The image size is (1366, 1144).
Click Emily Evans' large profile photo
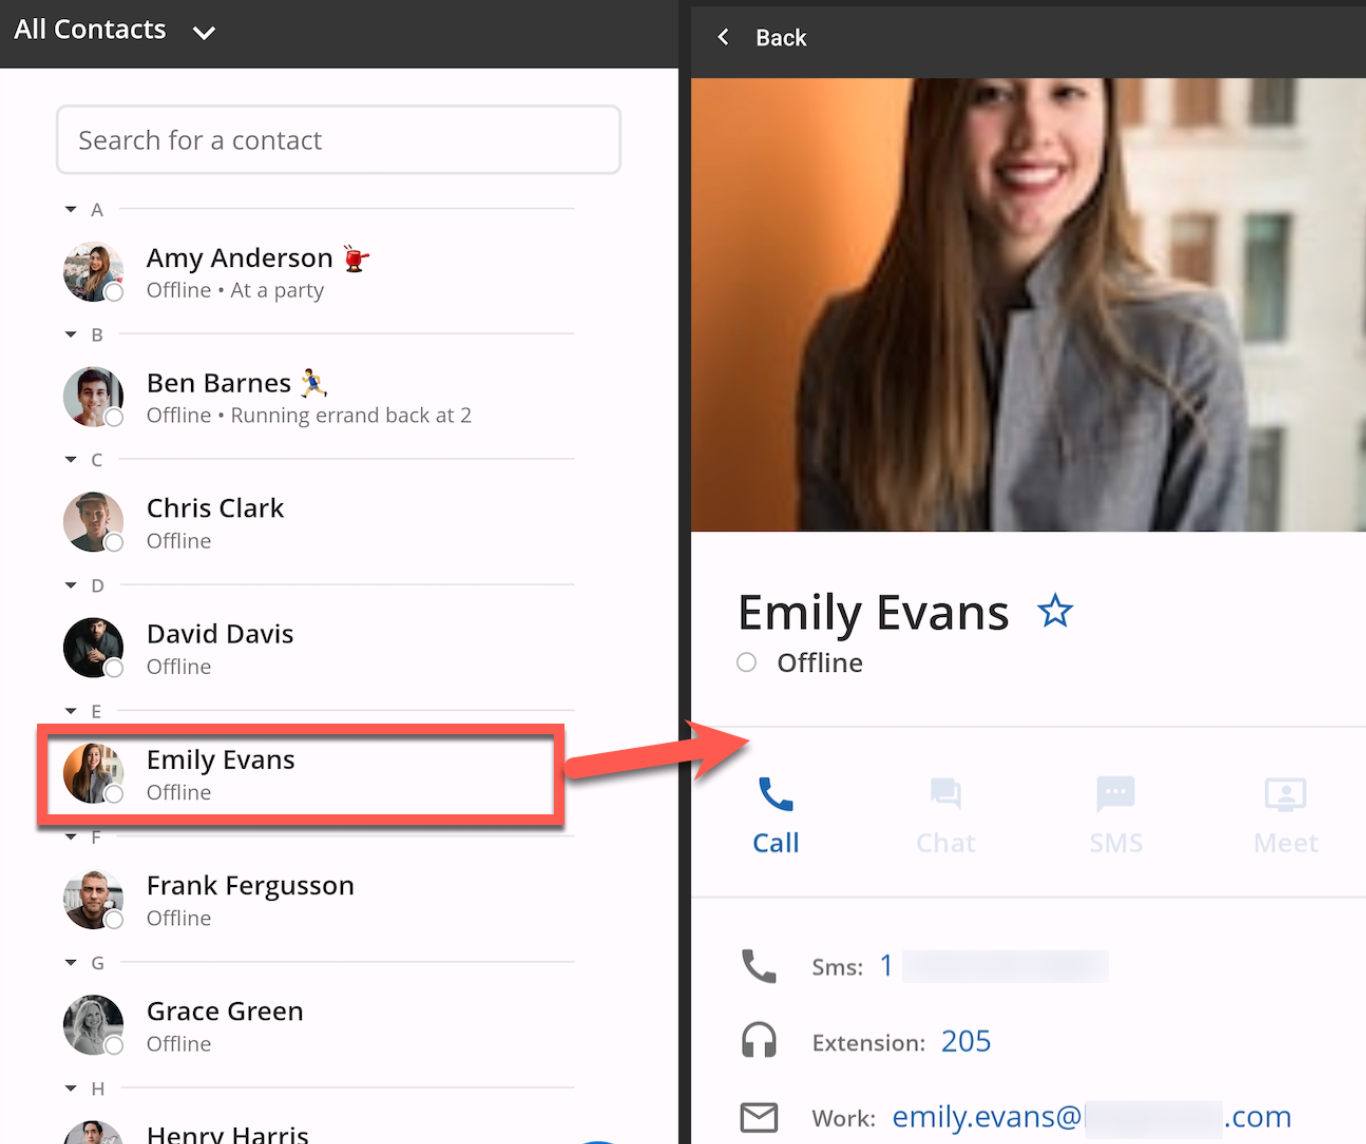point(1028,305)
